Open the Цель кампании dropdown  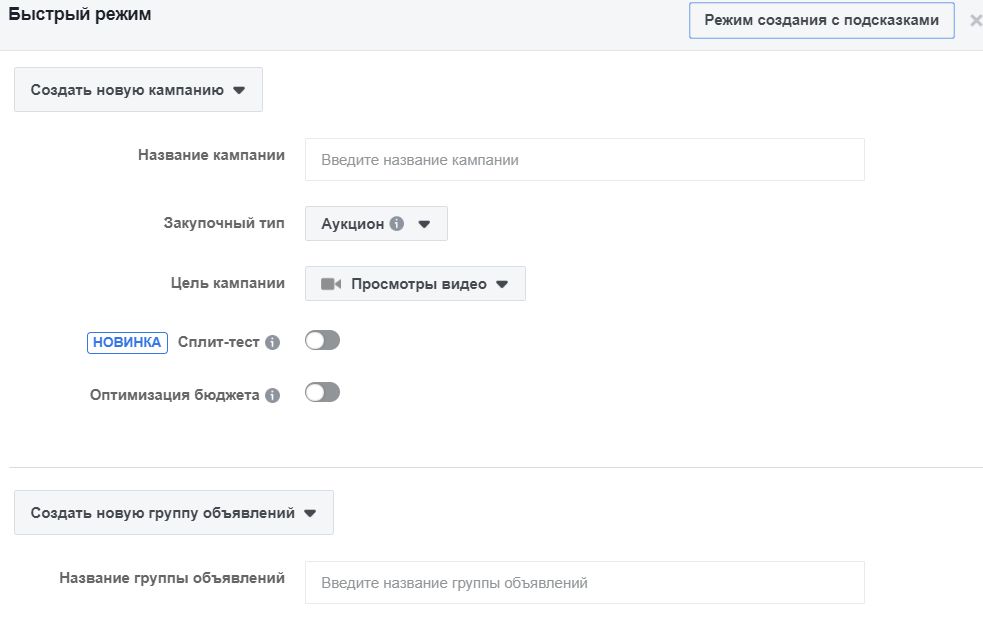tap(416, 283)
